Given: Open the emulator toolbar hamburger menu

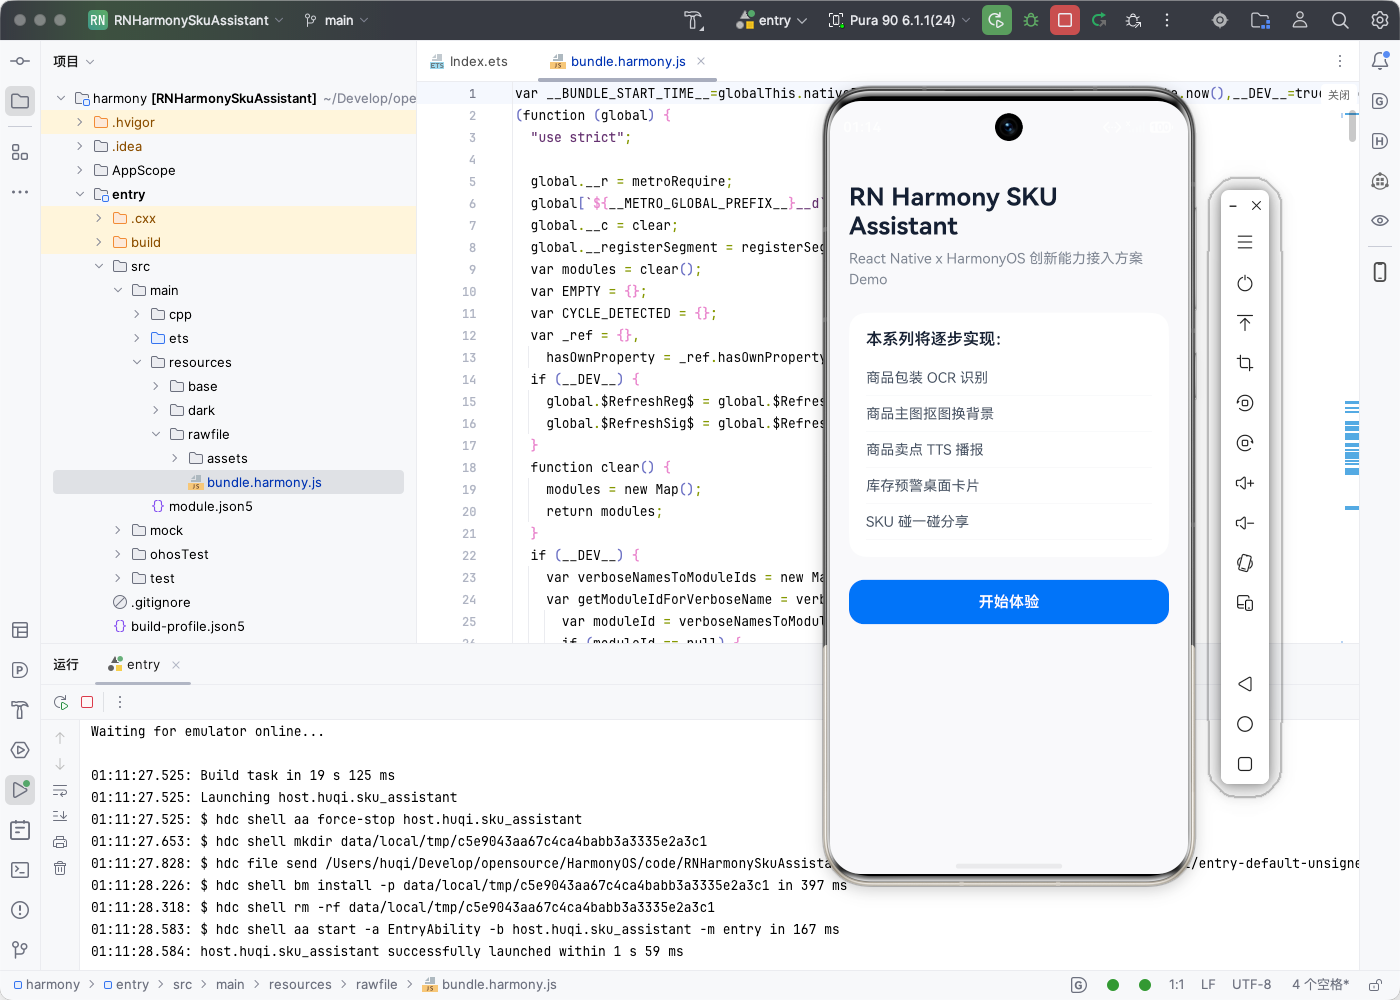Looking at the screenshot, I should (1245, 242).
